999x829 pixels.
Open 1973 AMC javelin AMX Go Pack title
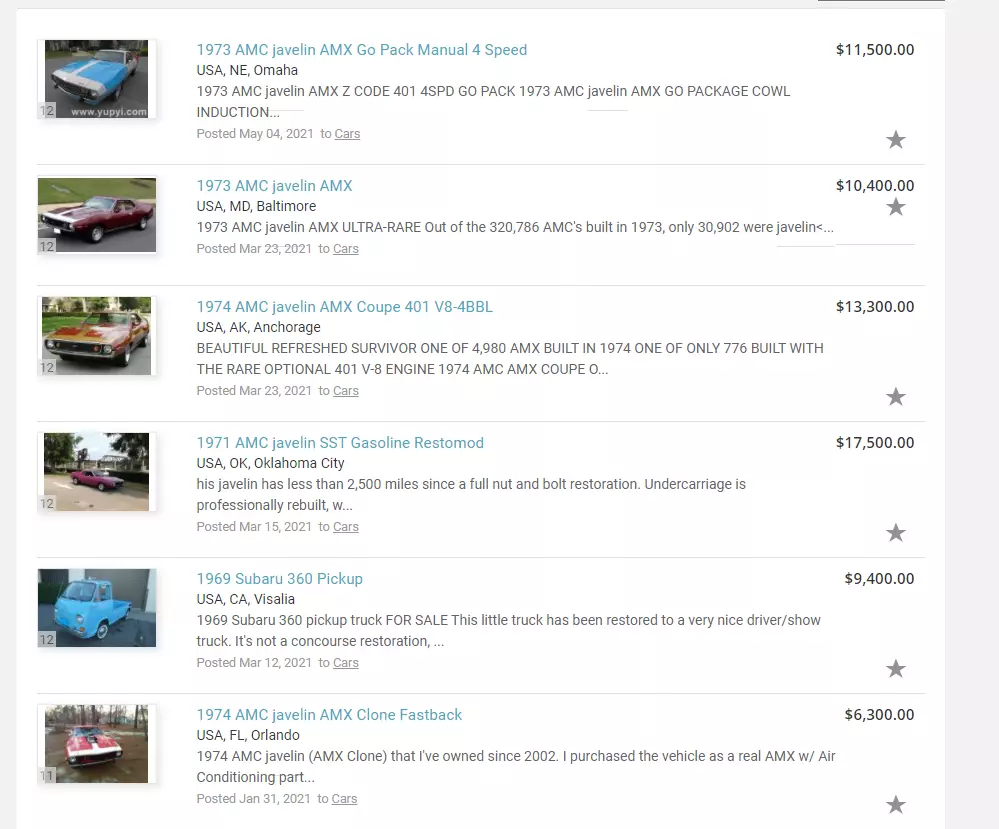(x=361, y=50)
